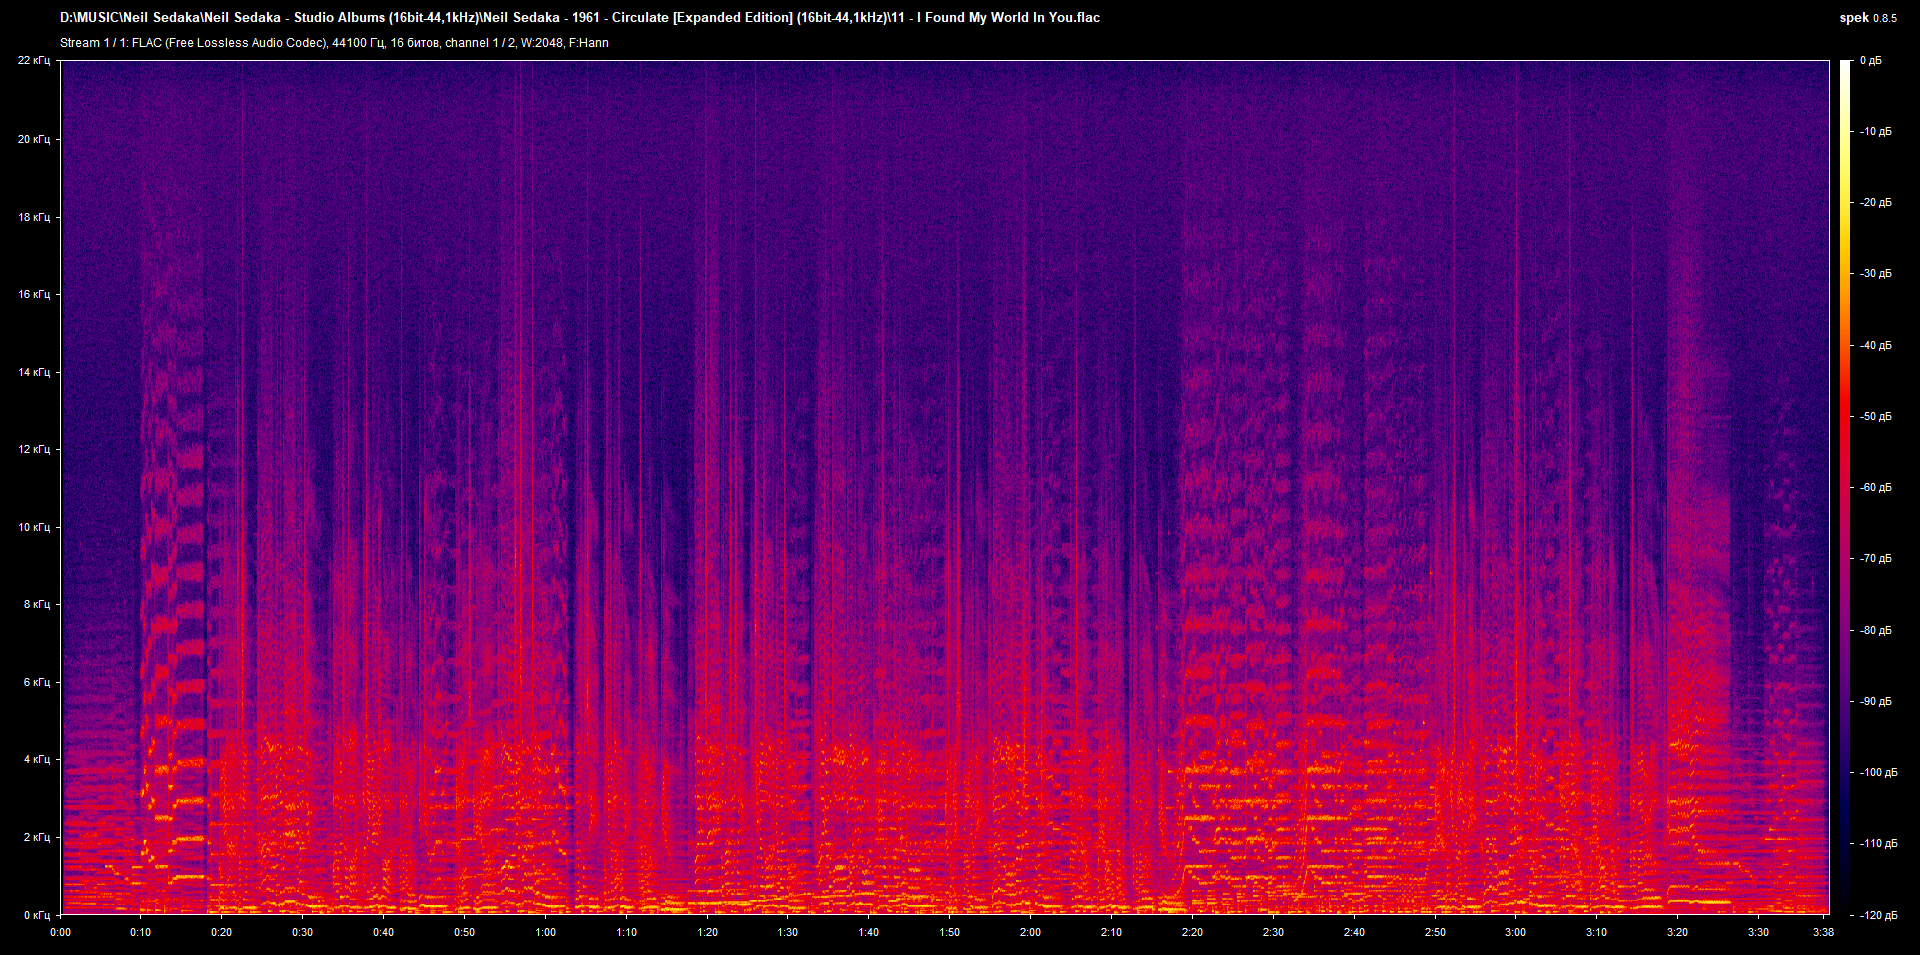This screenshot has width=1920, height=955.
Task: Click the 3:20 time axis label
Action: (x=1677, y=932)
